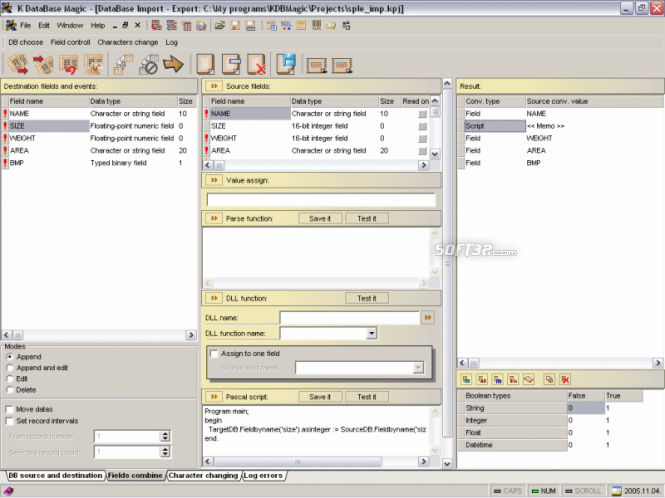Enable the Set record intervals checkbox
This screenshot has height=498, width=665.
[x=9, y=421]
